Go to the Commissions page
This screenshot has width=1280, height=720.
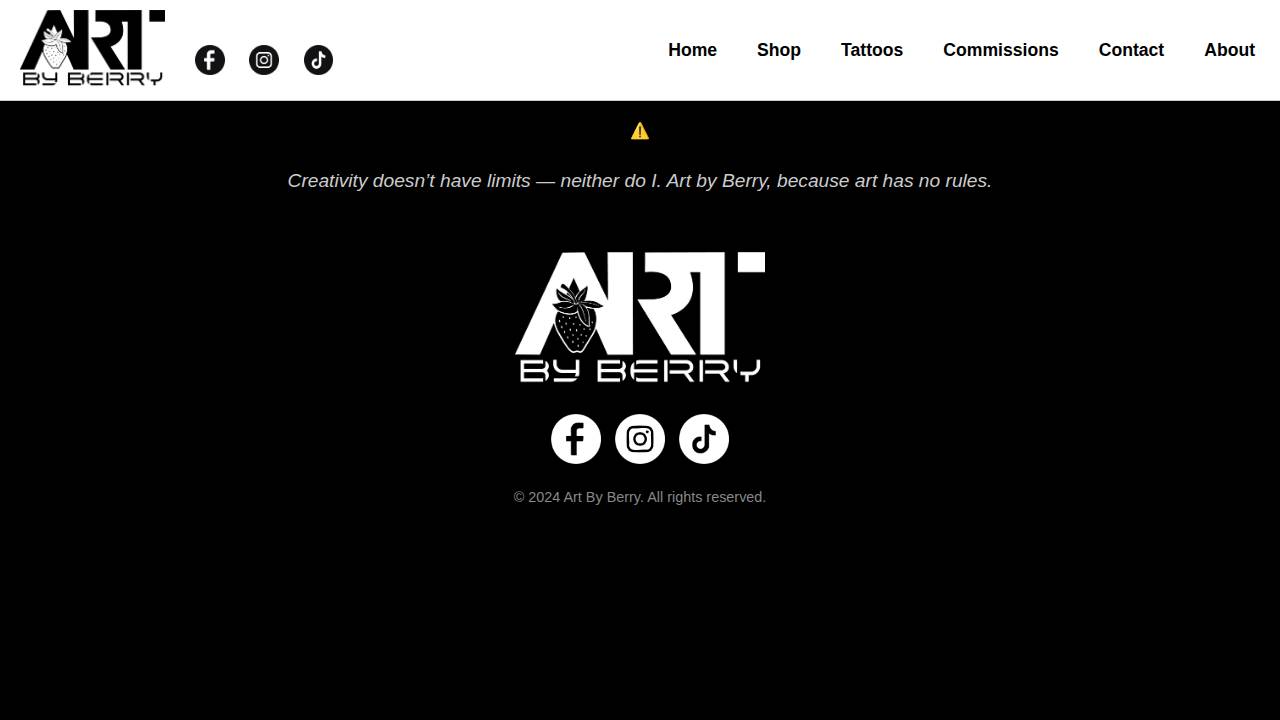click(x=1000, y=50)
